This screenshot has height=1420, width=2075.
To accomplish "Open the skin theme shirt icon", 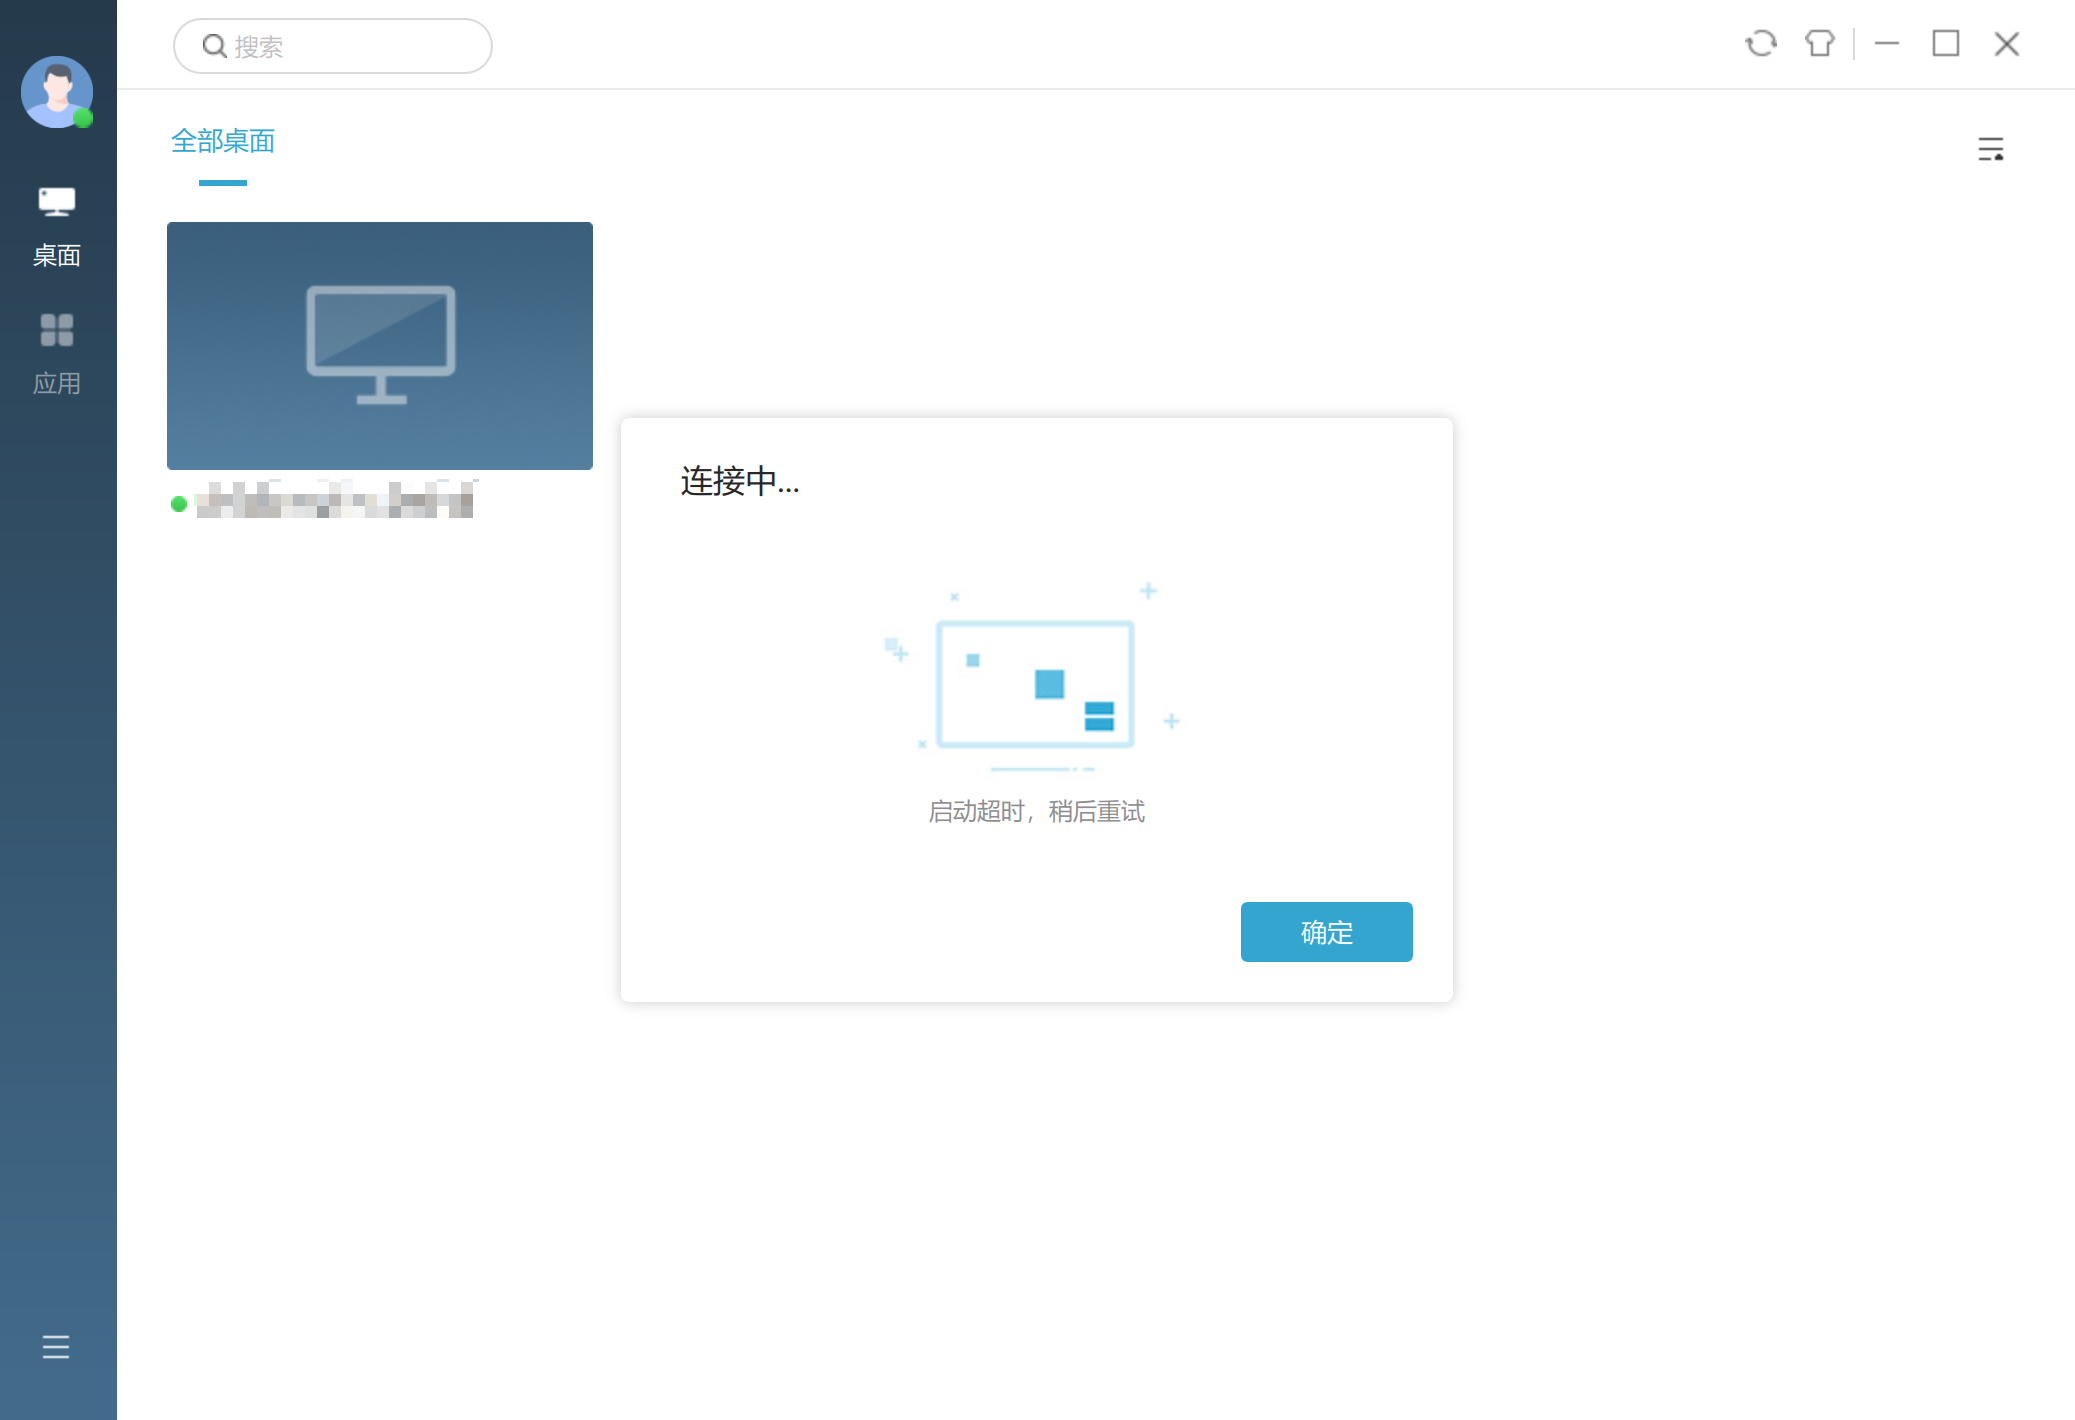I will [x=1819, y=44].
